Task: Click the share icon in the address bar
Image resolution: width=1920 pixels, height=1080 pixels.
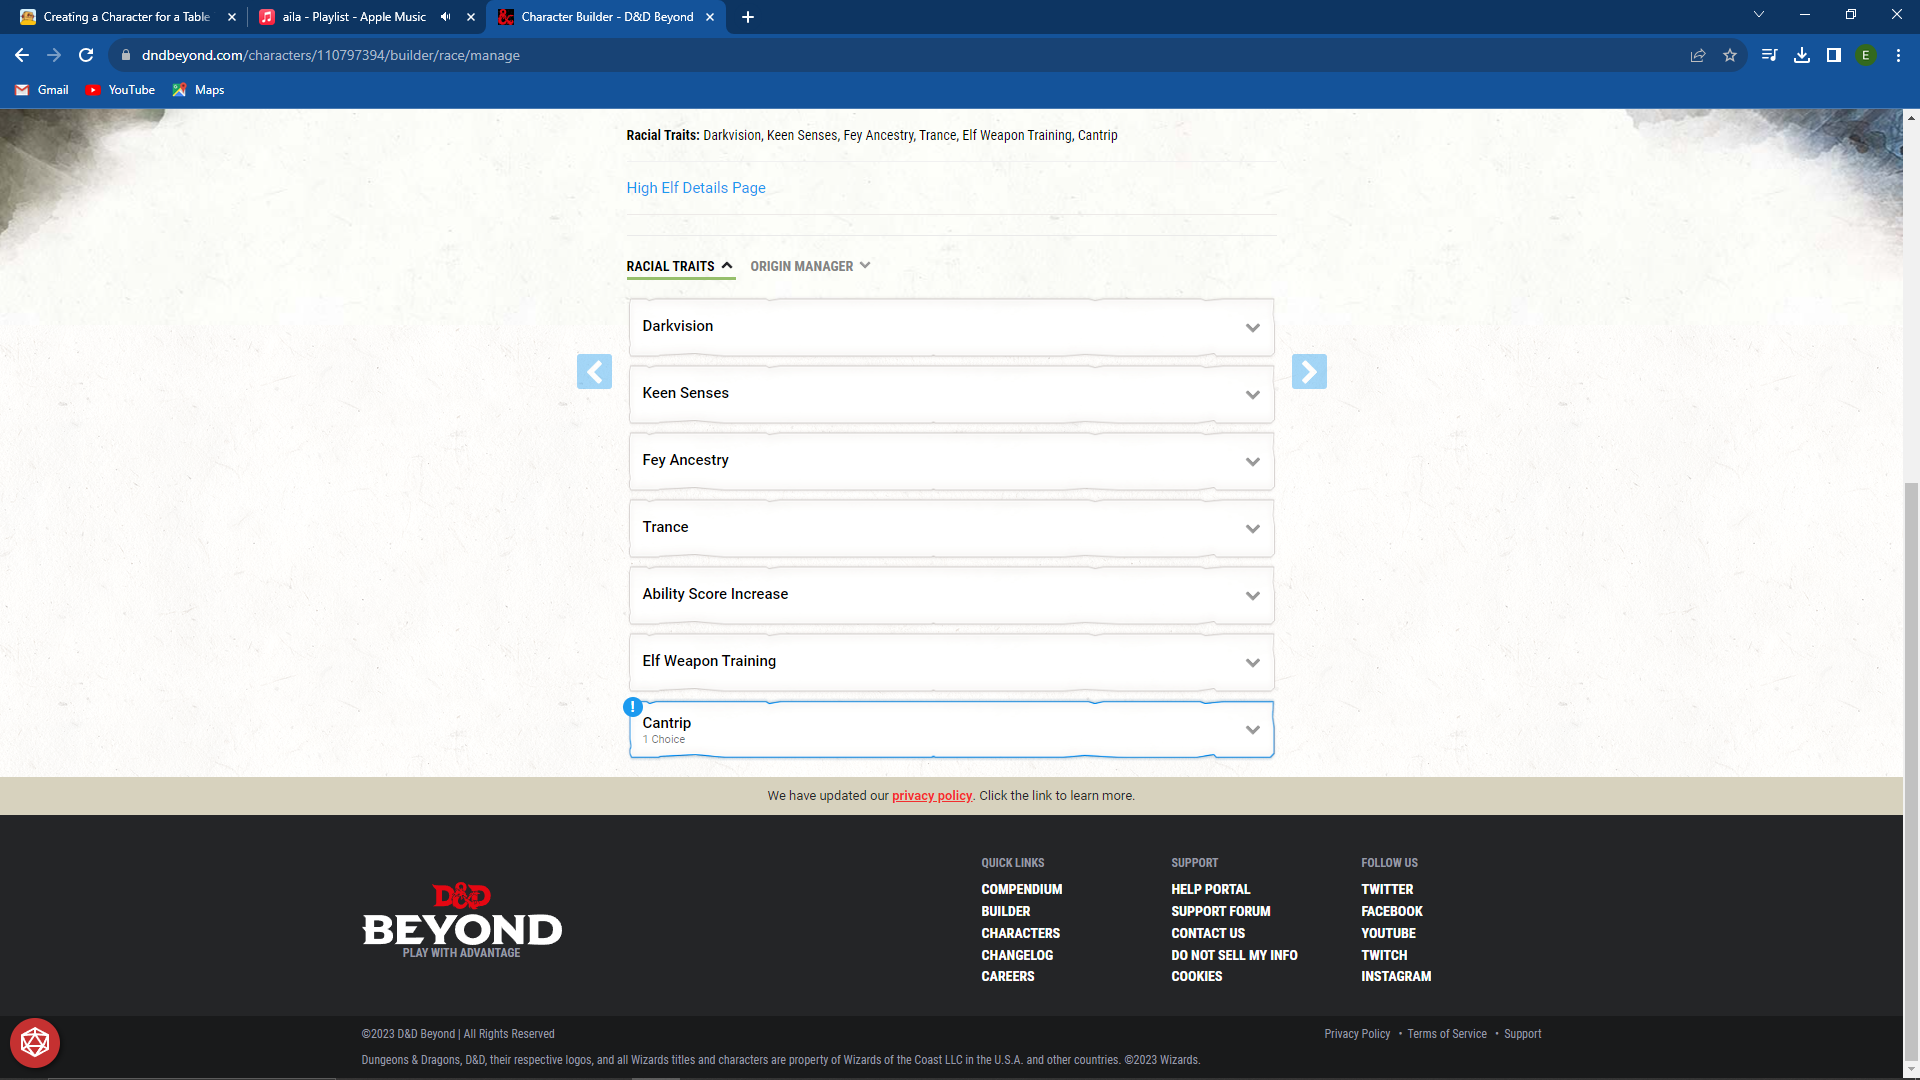Action: point(1698,55)
